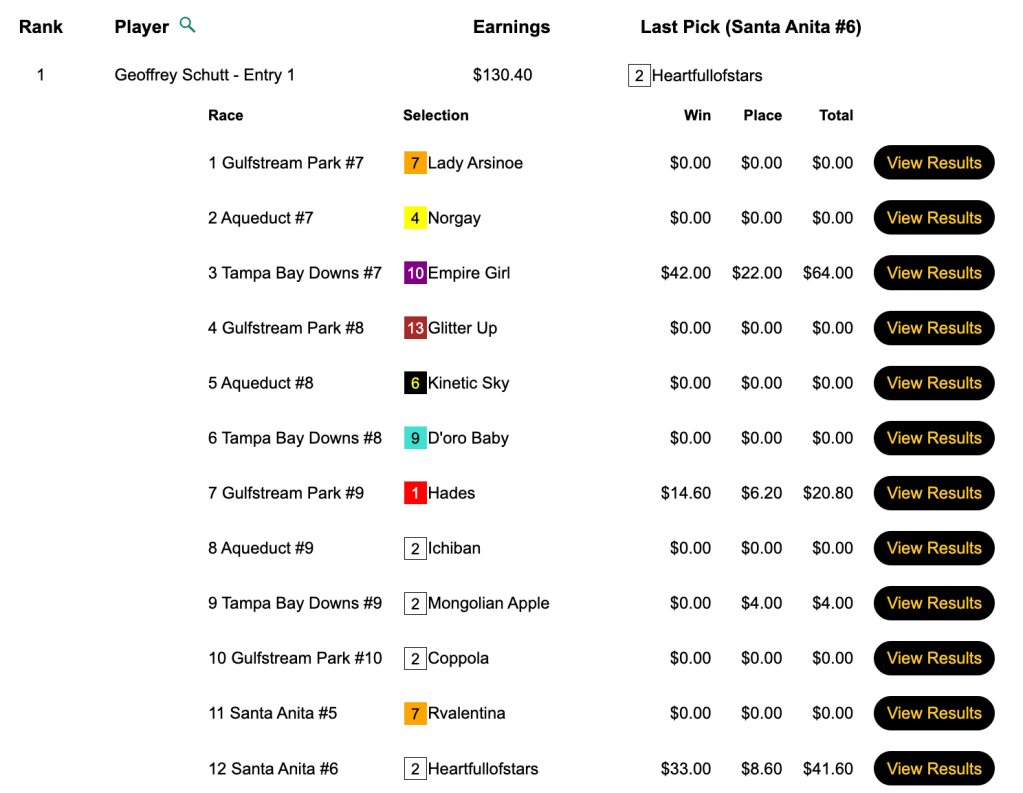Click black number 6 badge for Kinetic Sky

click(x=415, y=383)
